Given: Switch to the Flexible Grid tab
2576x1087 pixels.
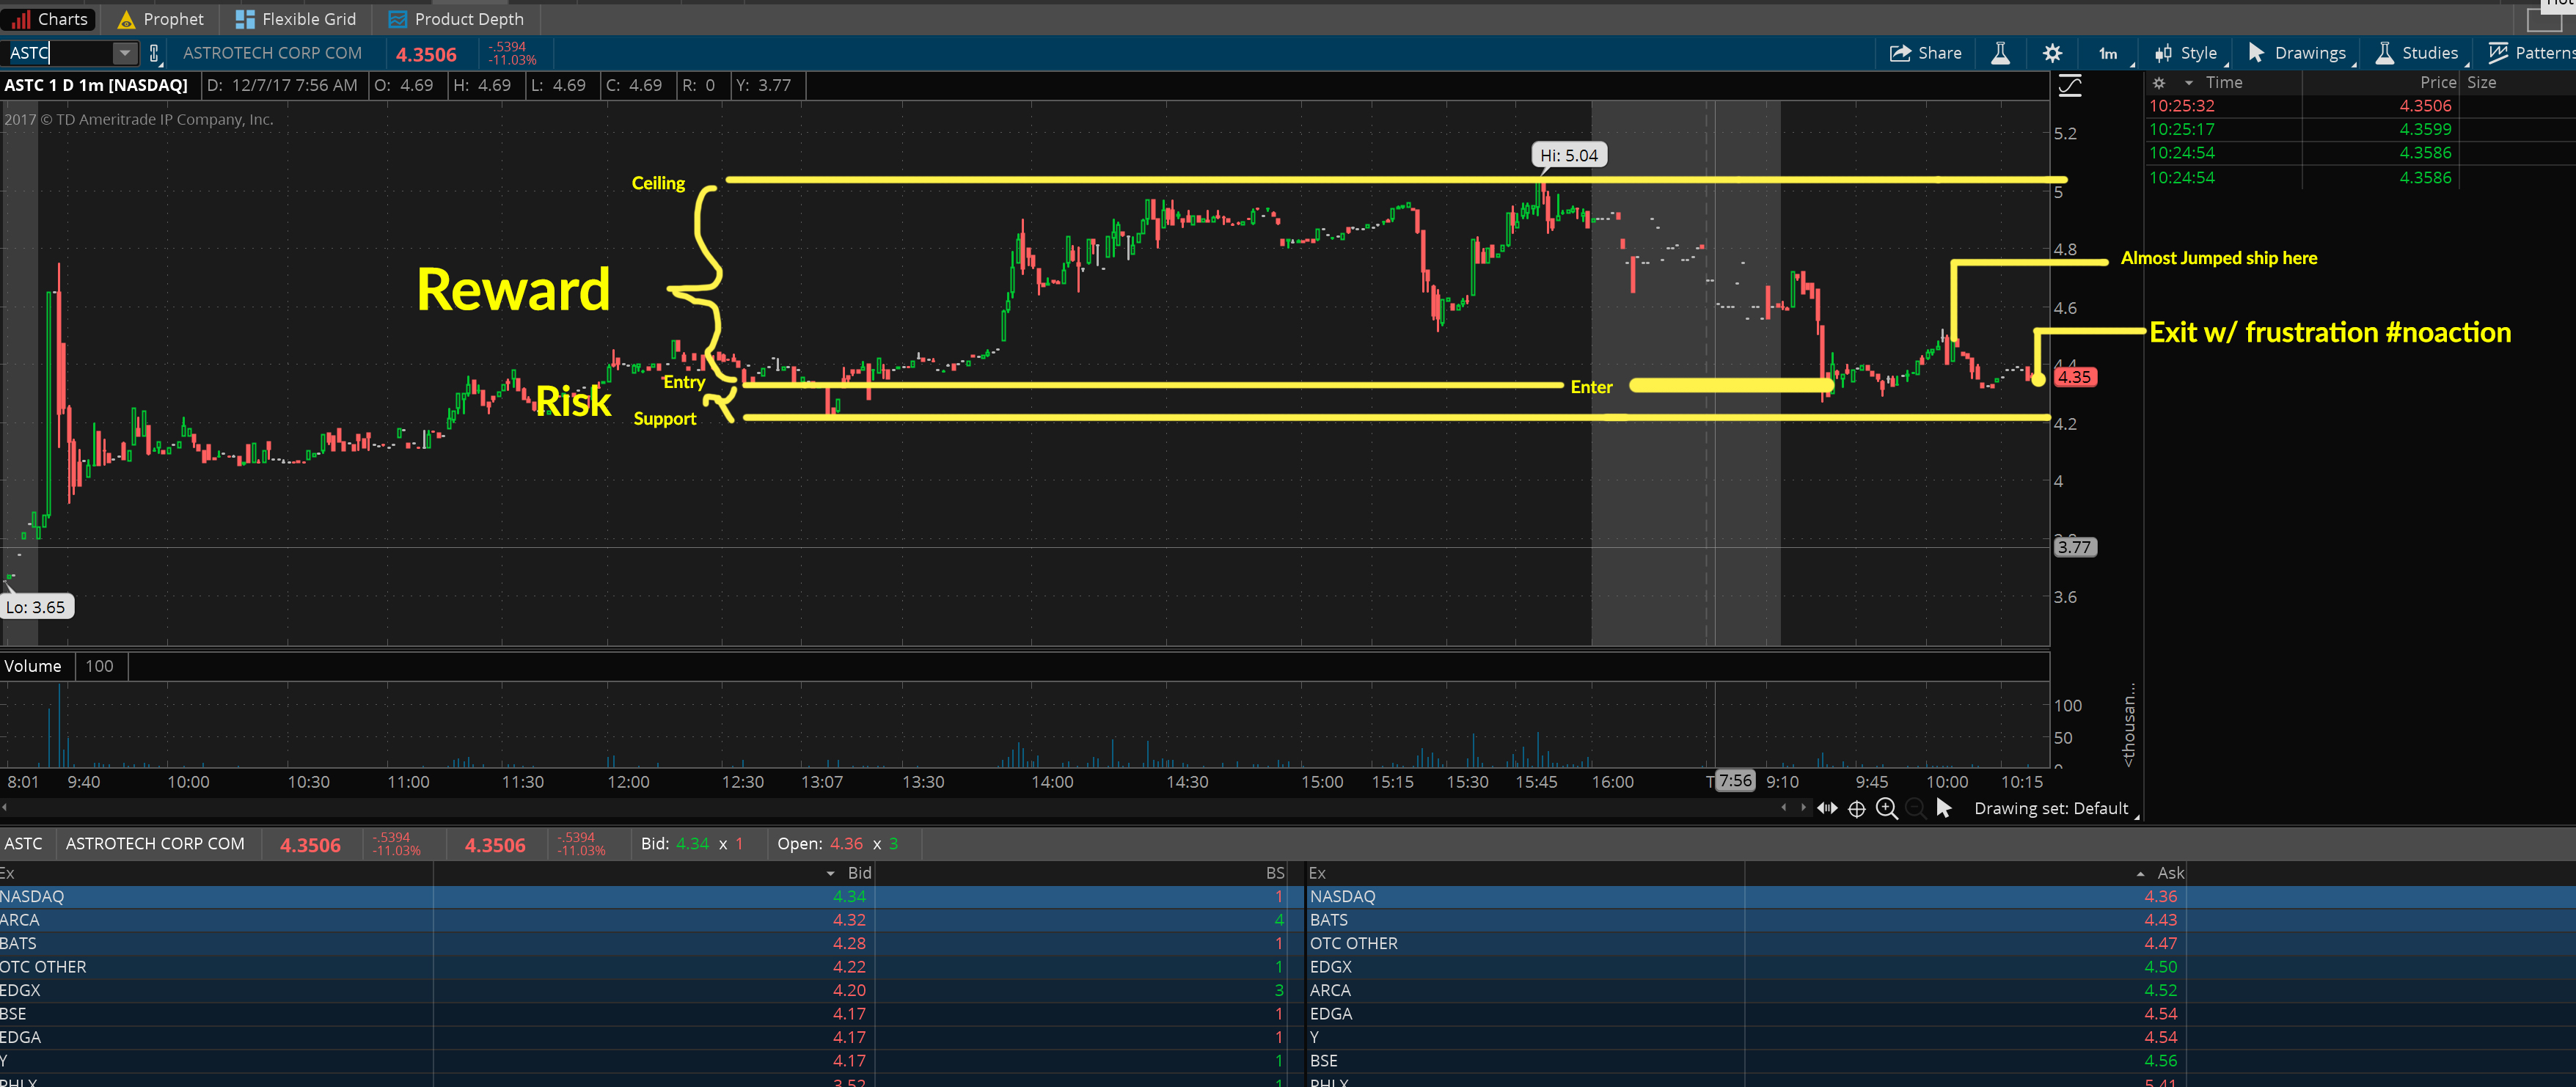Looking at the screenshot, I should [295, 19].
